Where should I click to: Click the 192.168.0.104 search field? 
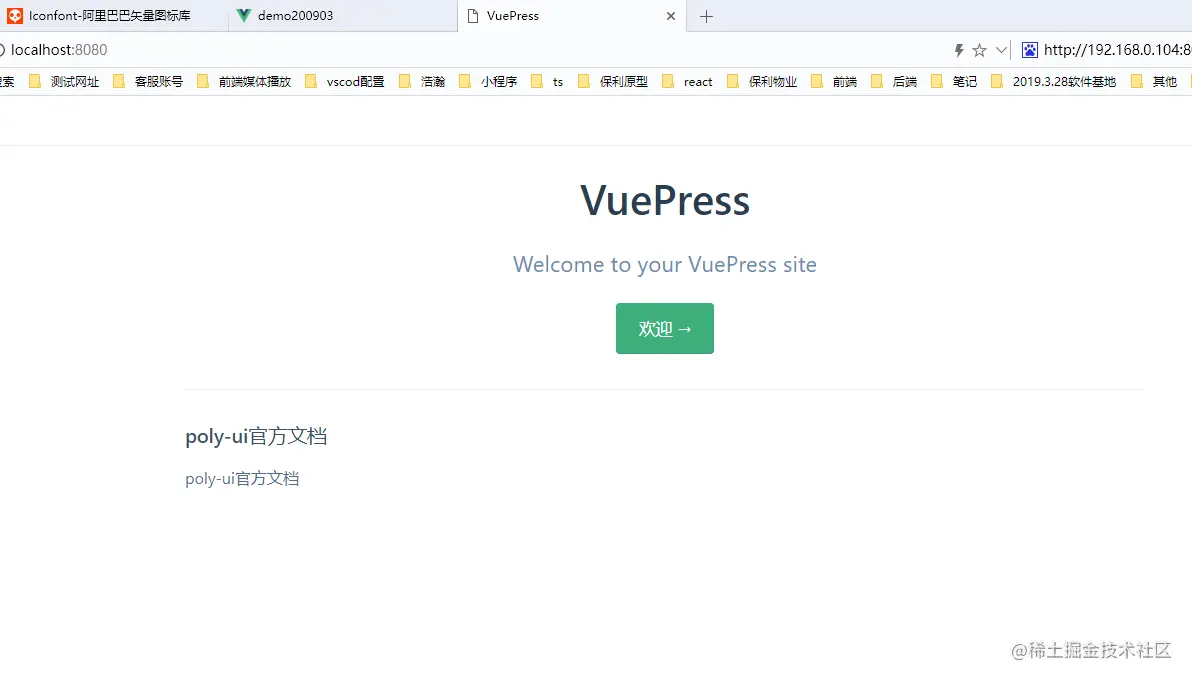coord(1117,50)
